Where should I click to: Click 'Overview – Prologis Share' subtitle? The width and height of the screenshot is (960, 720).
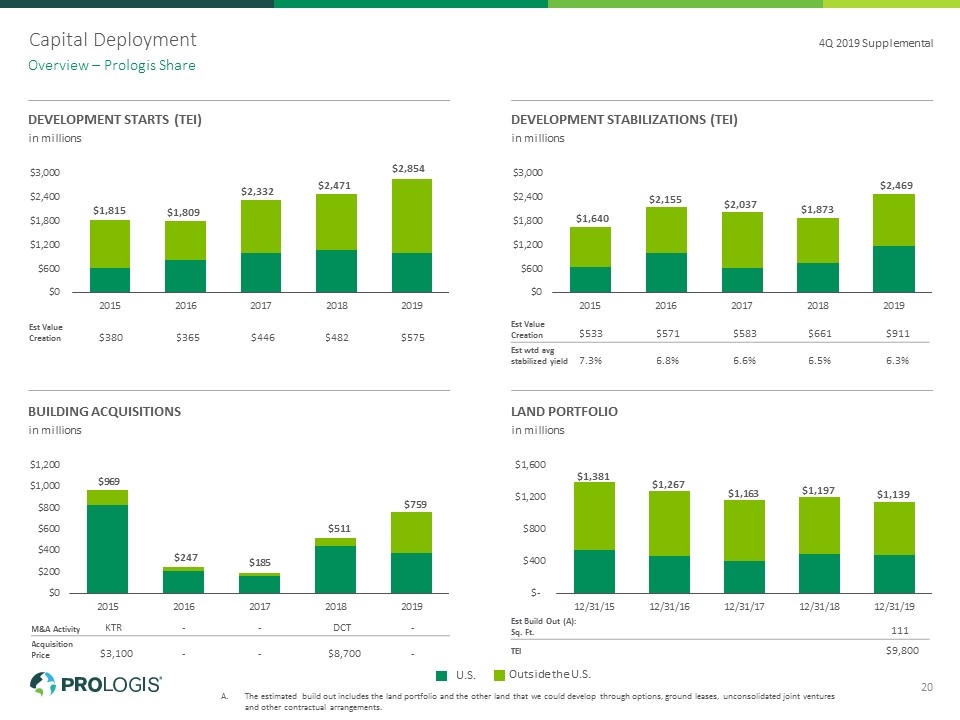click(112, 66)
